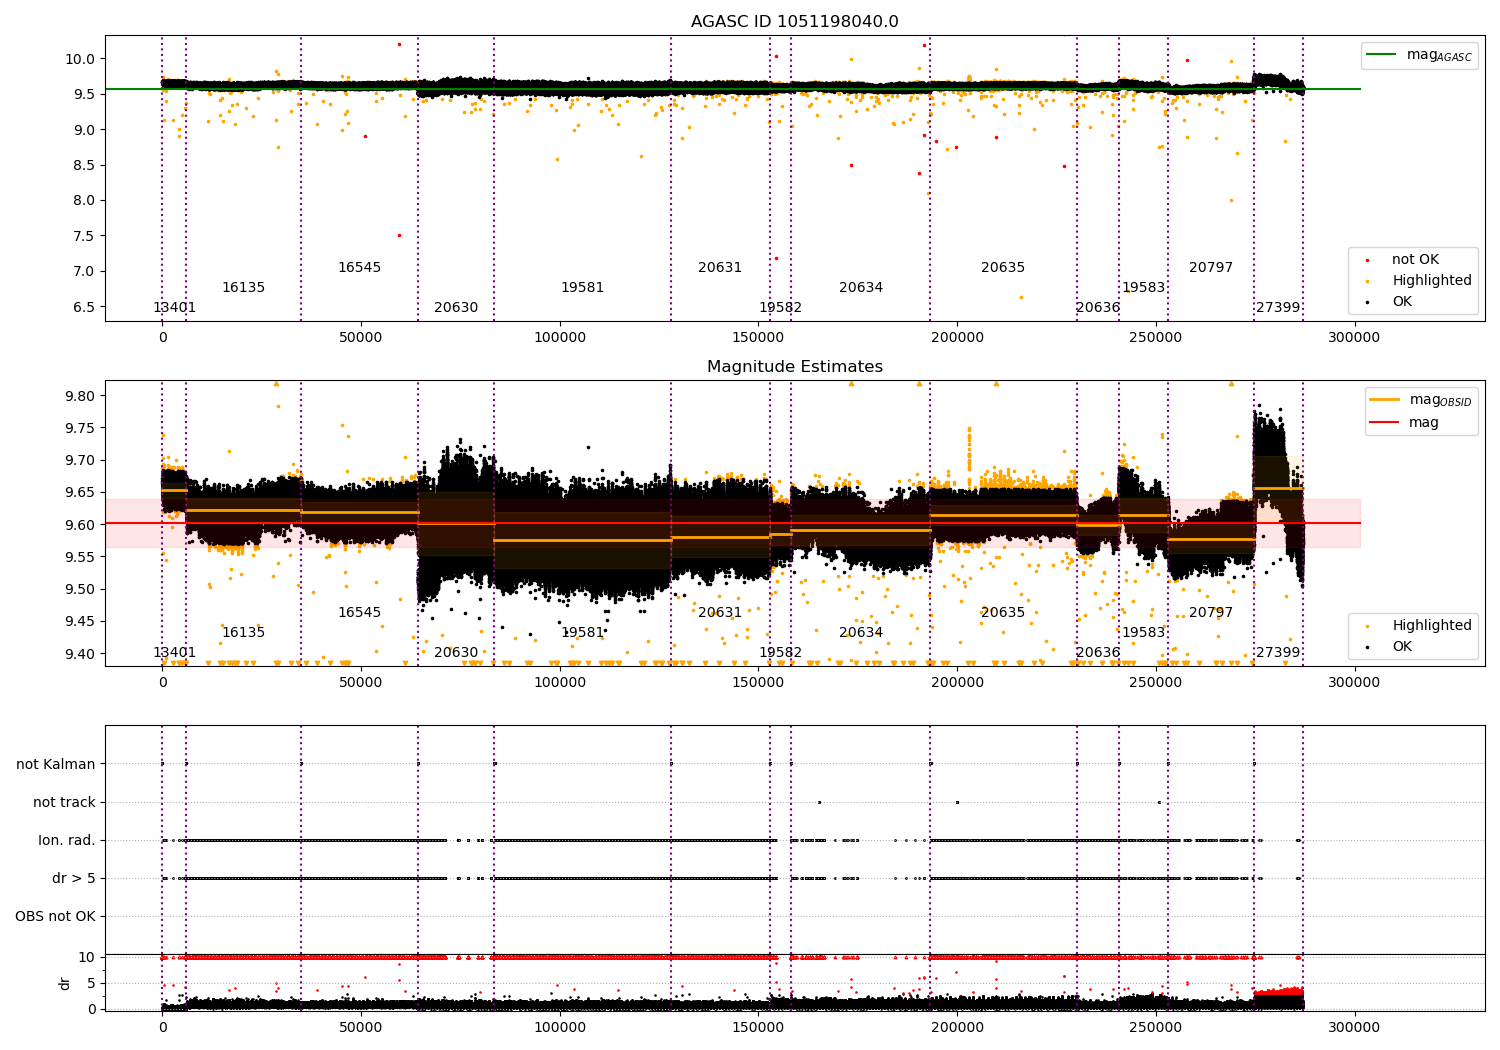
Task: Click the 9.40 y-tick on middle plot
Action: tap(79, 654)
